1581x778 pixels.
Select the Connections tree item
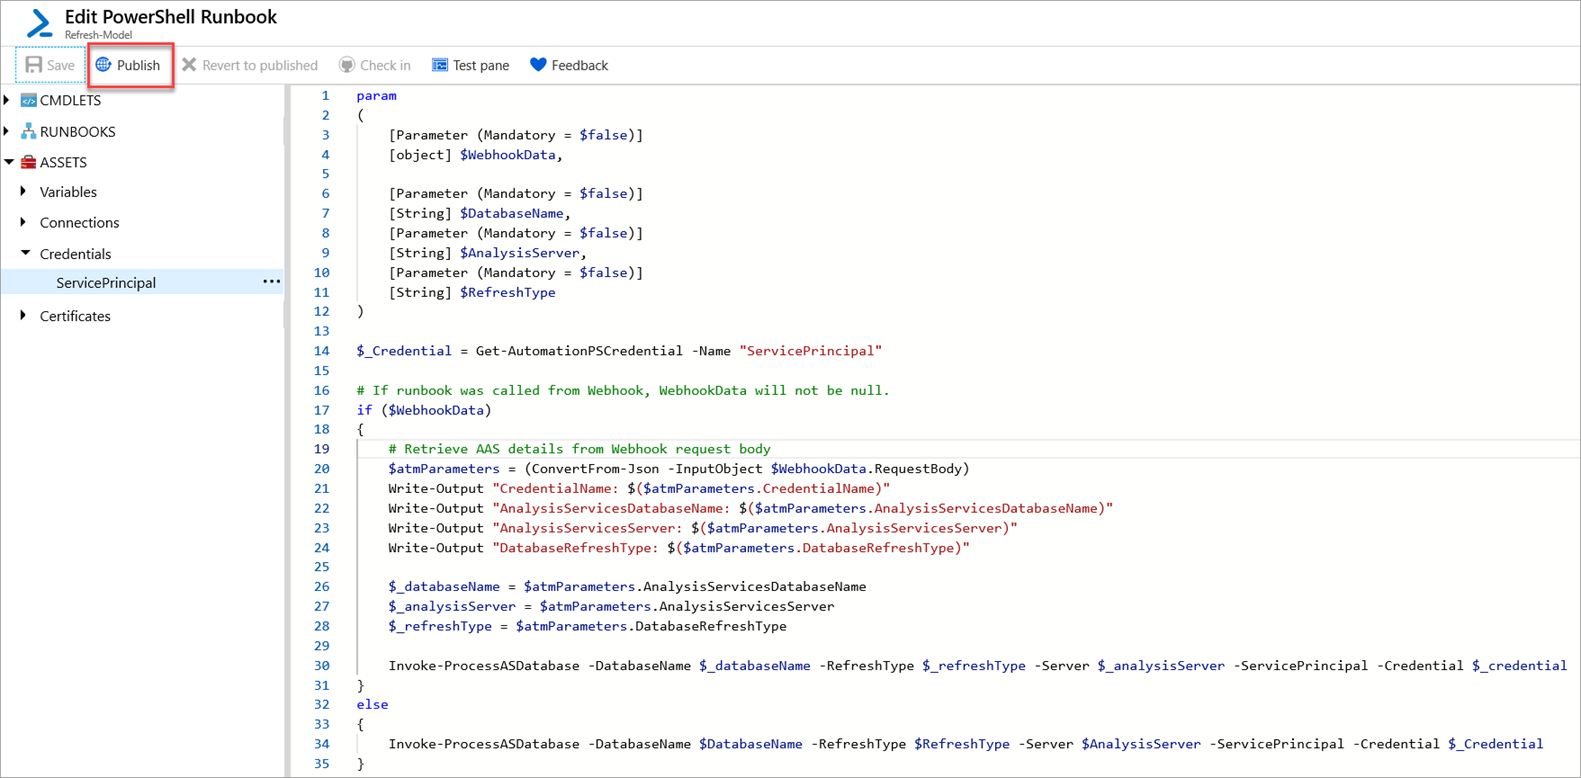pos(79,222)
